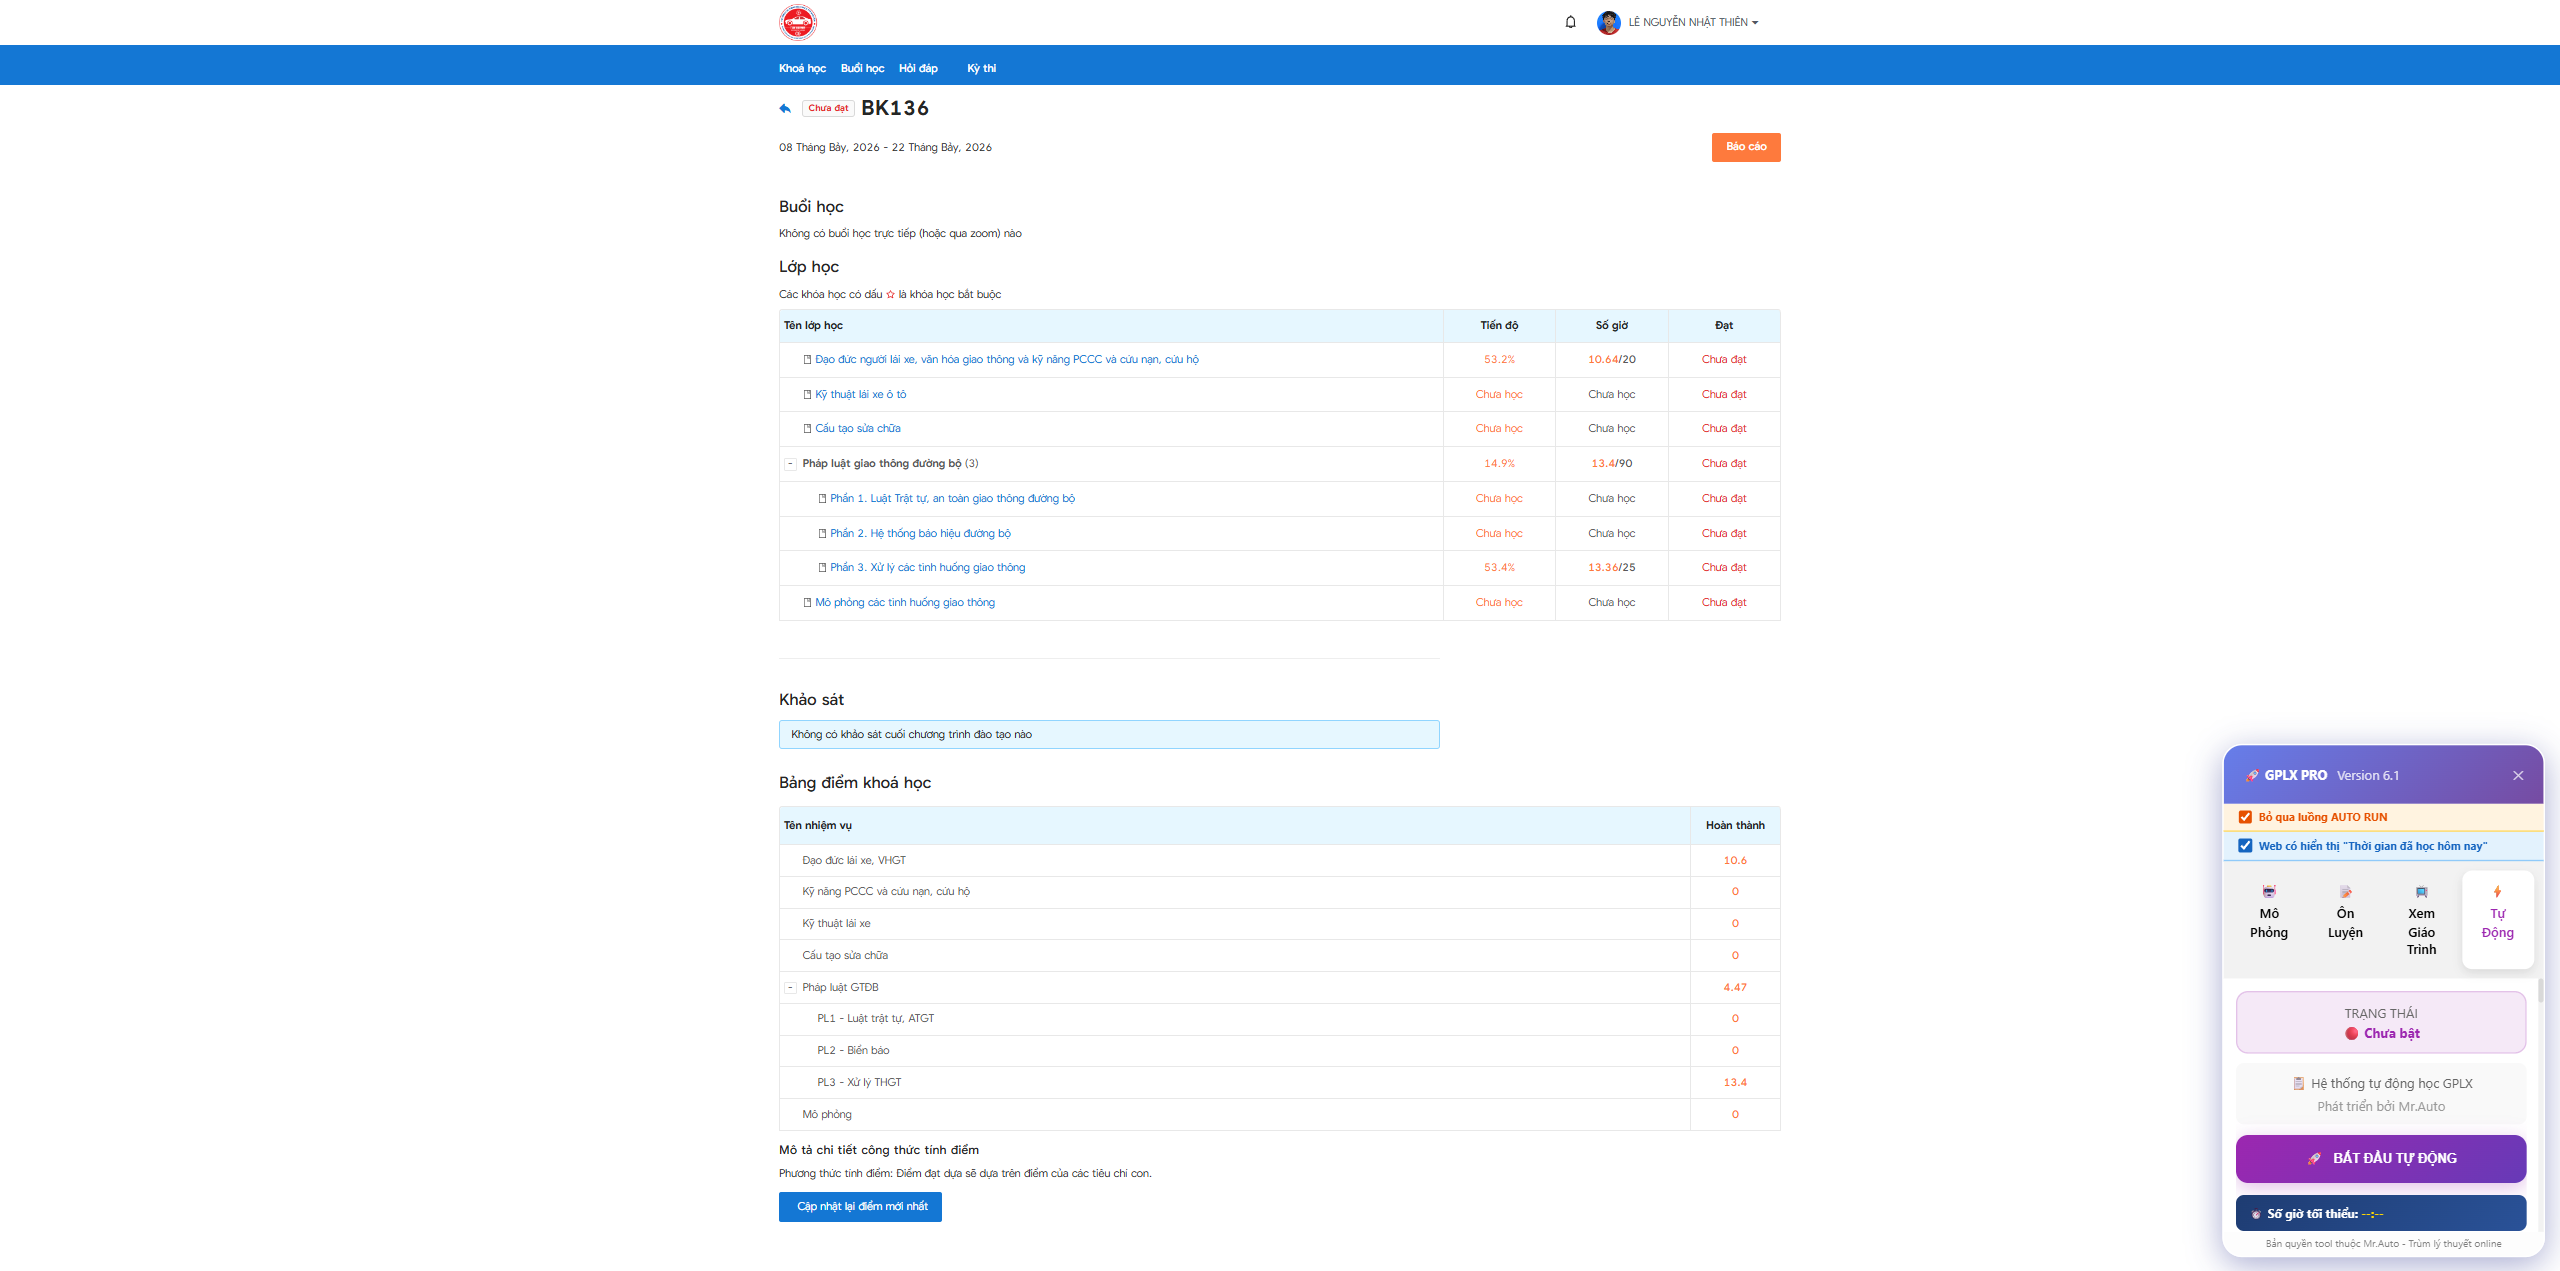The image size is (2560, 1271).
Task: Click the red star required-course icon
Action: click(x=890, y=294)
